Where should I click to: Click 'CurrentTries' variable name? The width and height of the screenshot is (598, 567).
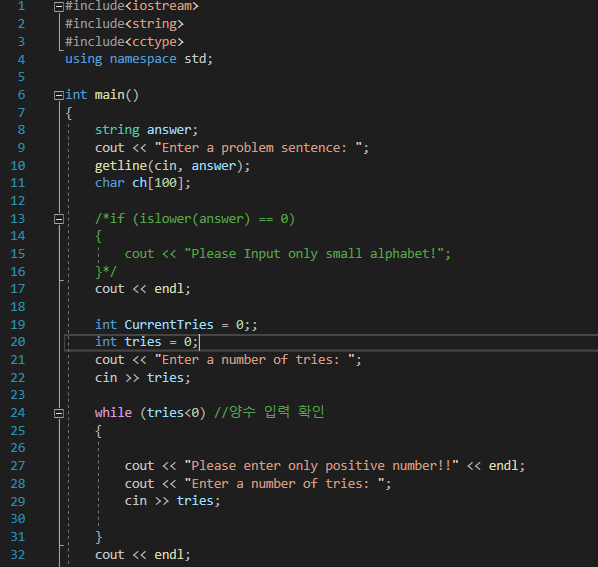[169, 325]
